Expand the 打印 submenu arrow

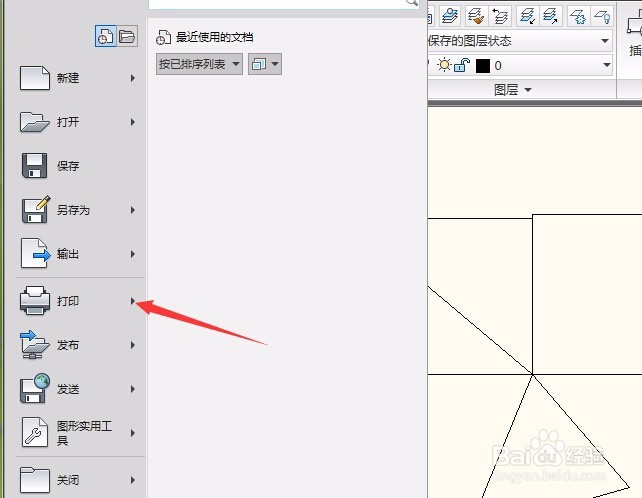tap(132, 301)
